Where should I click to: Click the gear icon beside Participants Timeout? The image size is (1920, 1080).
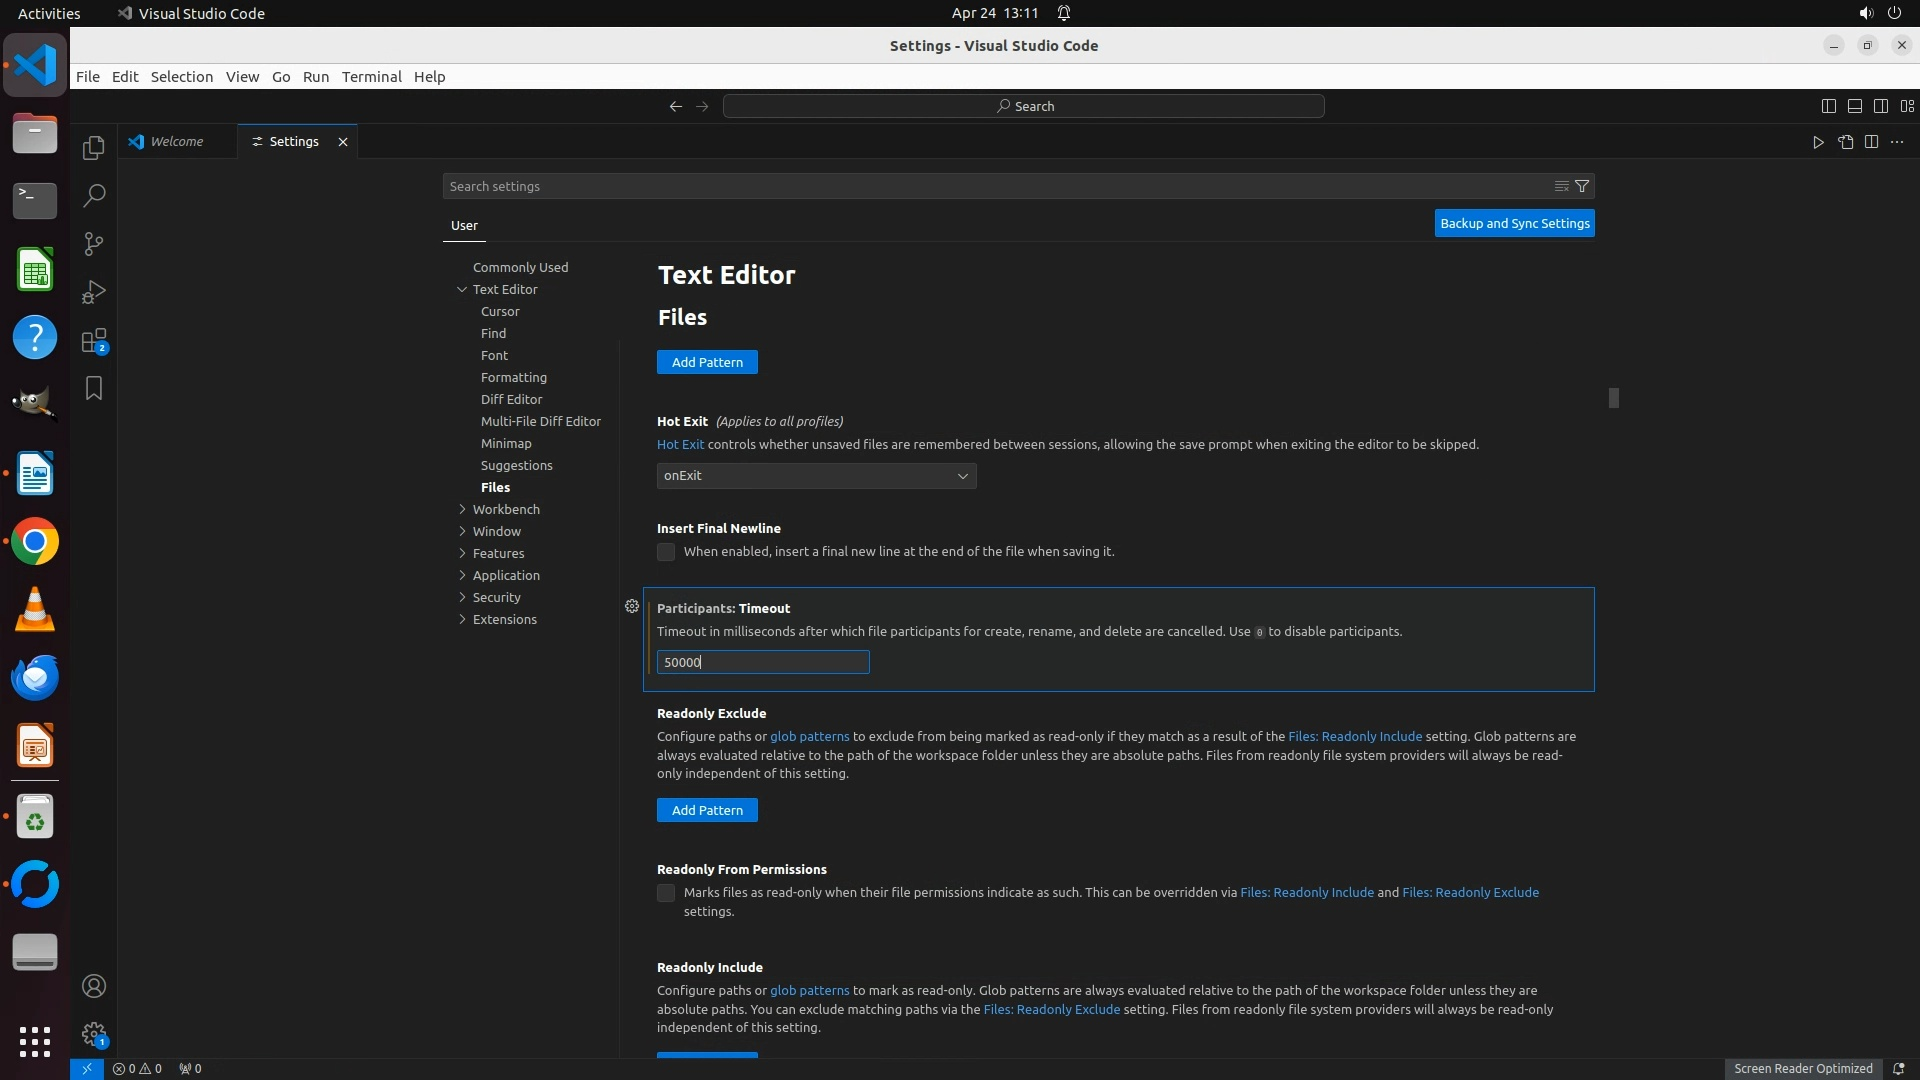point(632,606)
